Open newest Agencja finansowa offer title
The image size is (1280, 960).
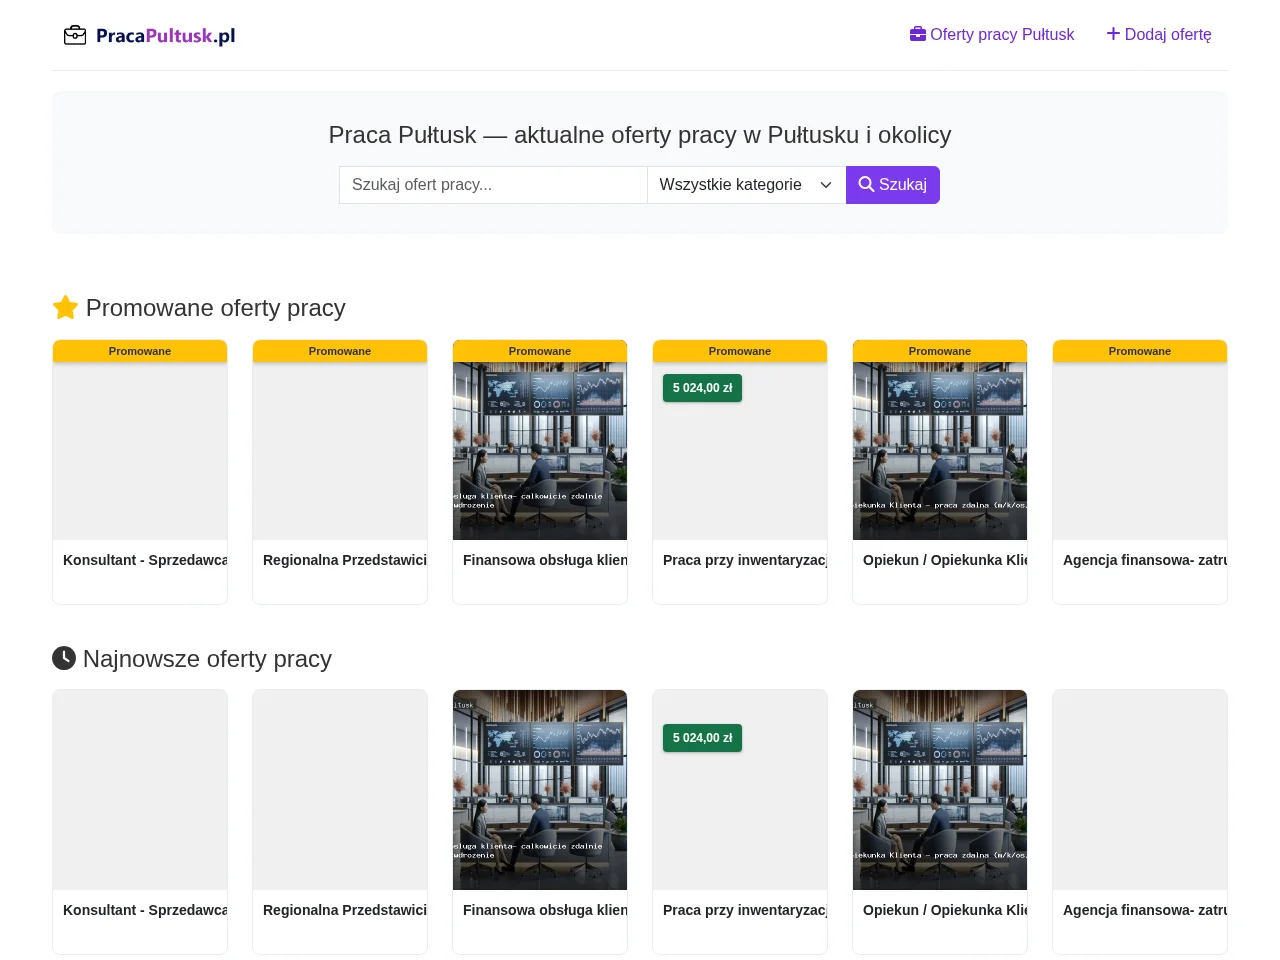(x=1145, y=910)
